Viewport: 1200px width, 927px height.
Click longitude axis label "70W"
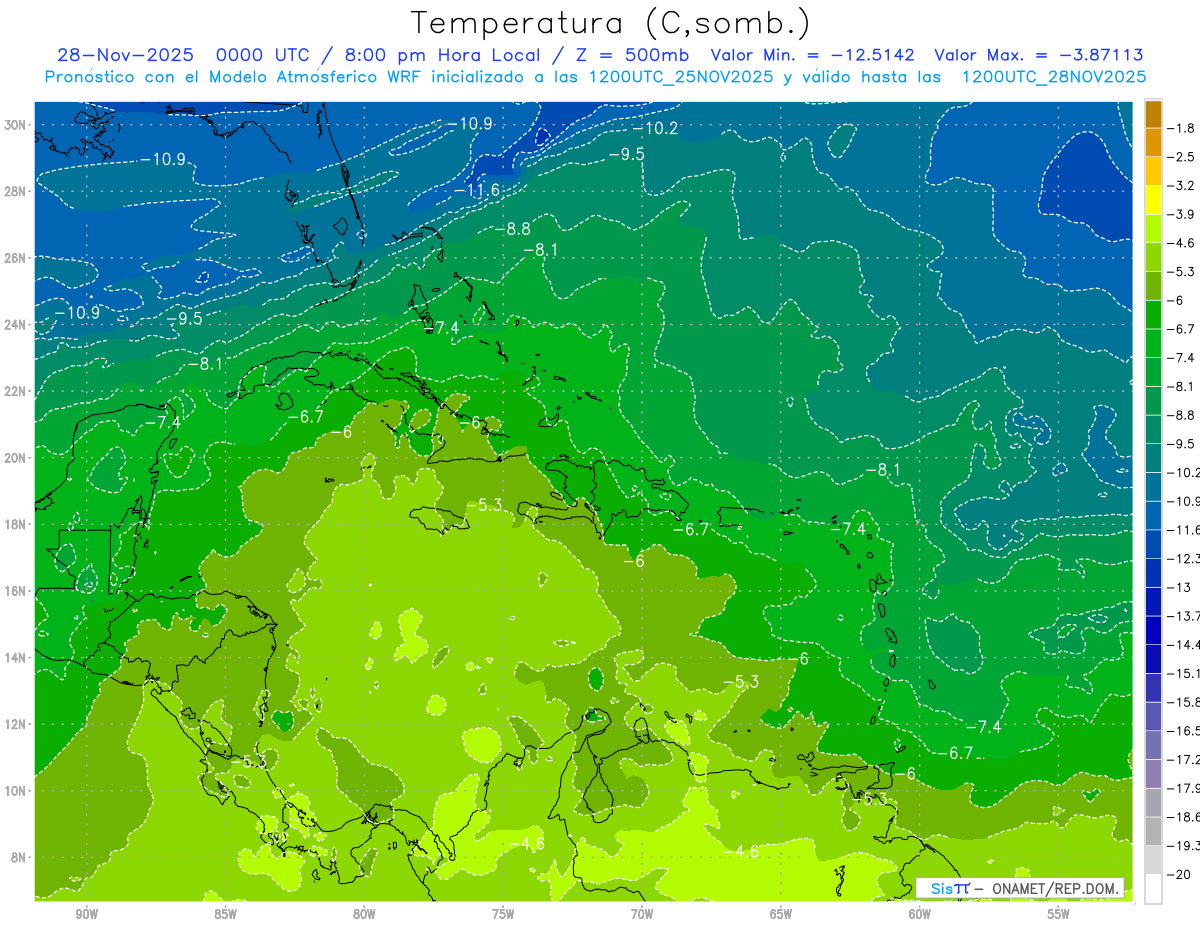point(642,914)
